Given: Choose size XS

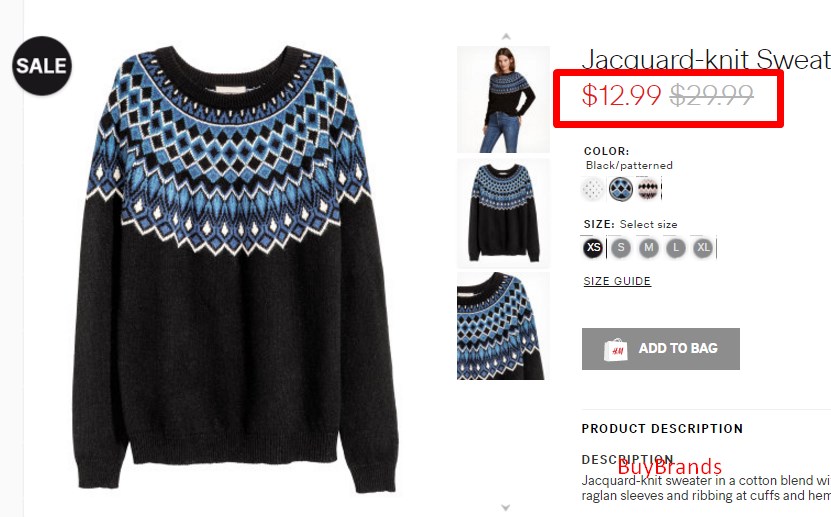Looking at the screenshot, I should pyautogui.click(x=594, y=247).
